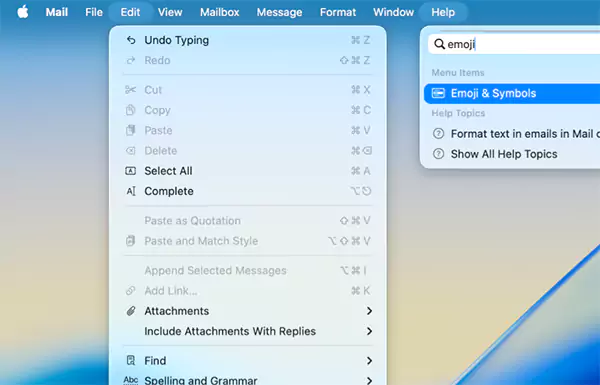Click the scissors Cut icon
The image size is (600, 385).
click(x=130, y=90)
